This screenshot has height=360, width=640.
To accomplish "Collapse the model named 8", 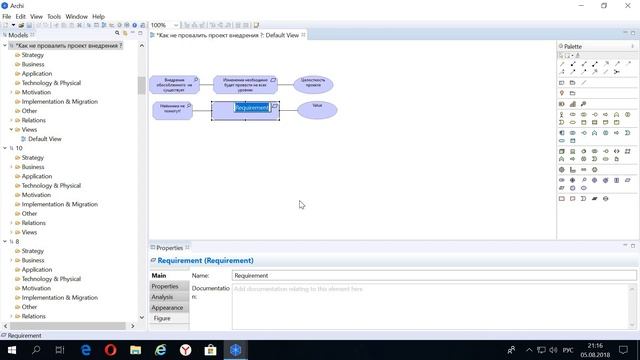I will (5, 242).
